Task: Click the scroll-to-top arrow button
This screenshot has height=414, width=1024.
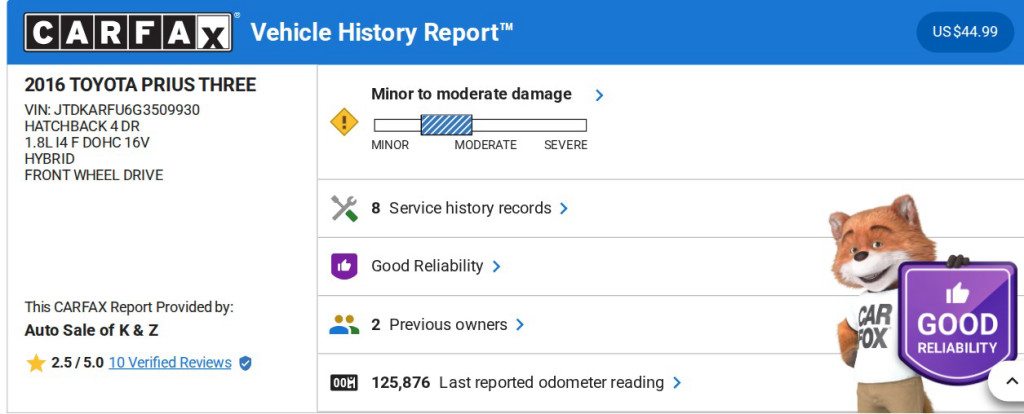Action: pos(1006,382)
